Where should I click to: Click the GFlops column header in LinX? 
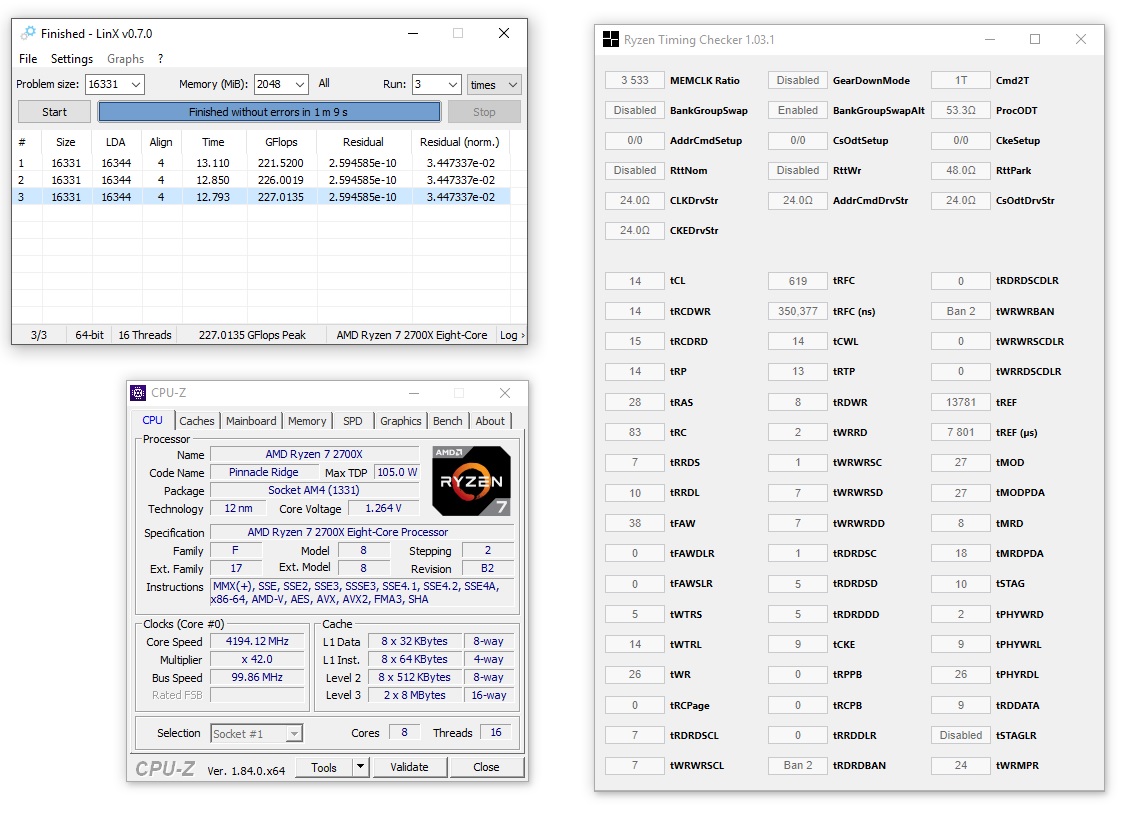point(281,142)
